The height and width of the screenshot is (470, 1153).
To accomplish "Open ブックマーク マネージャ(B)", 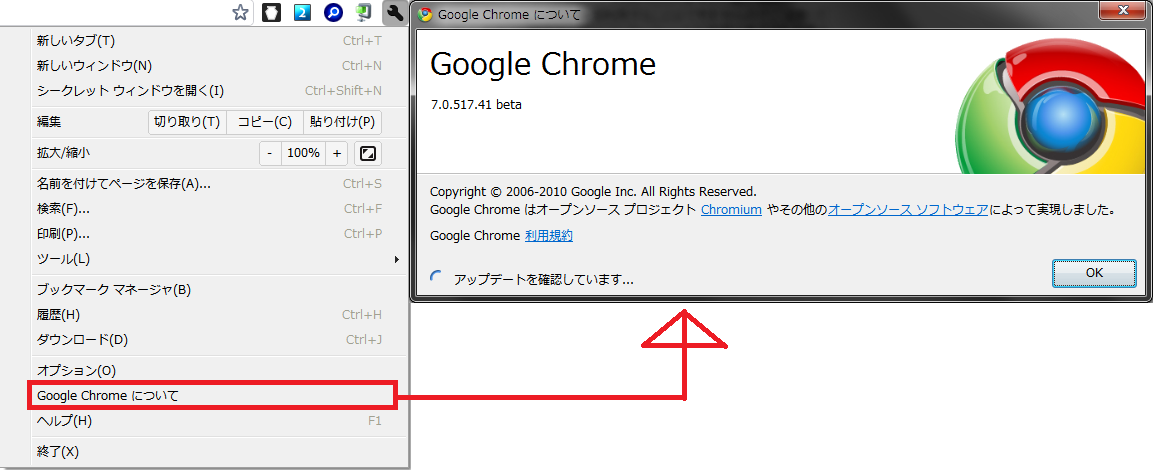I will click(x=219, y=290).
